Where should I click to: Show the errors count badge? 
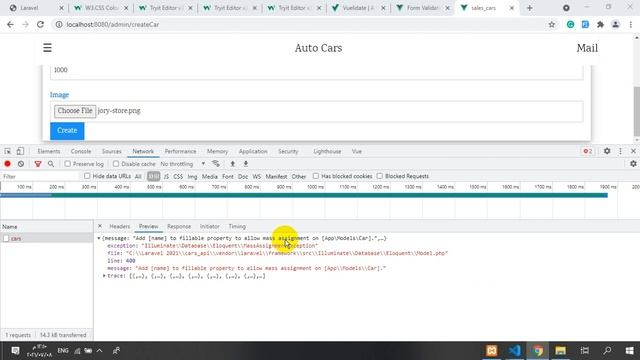[588, 151]
